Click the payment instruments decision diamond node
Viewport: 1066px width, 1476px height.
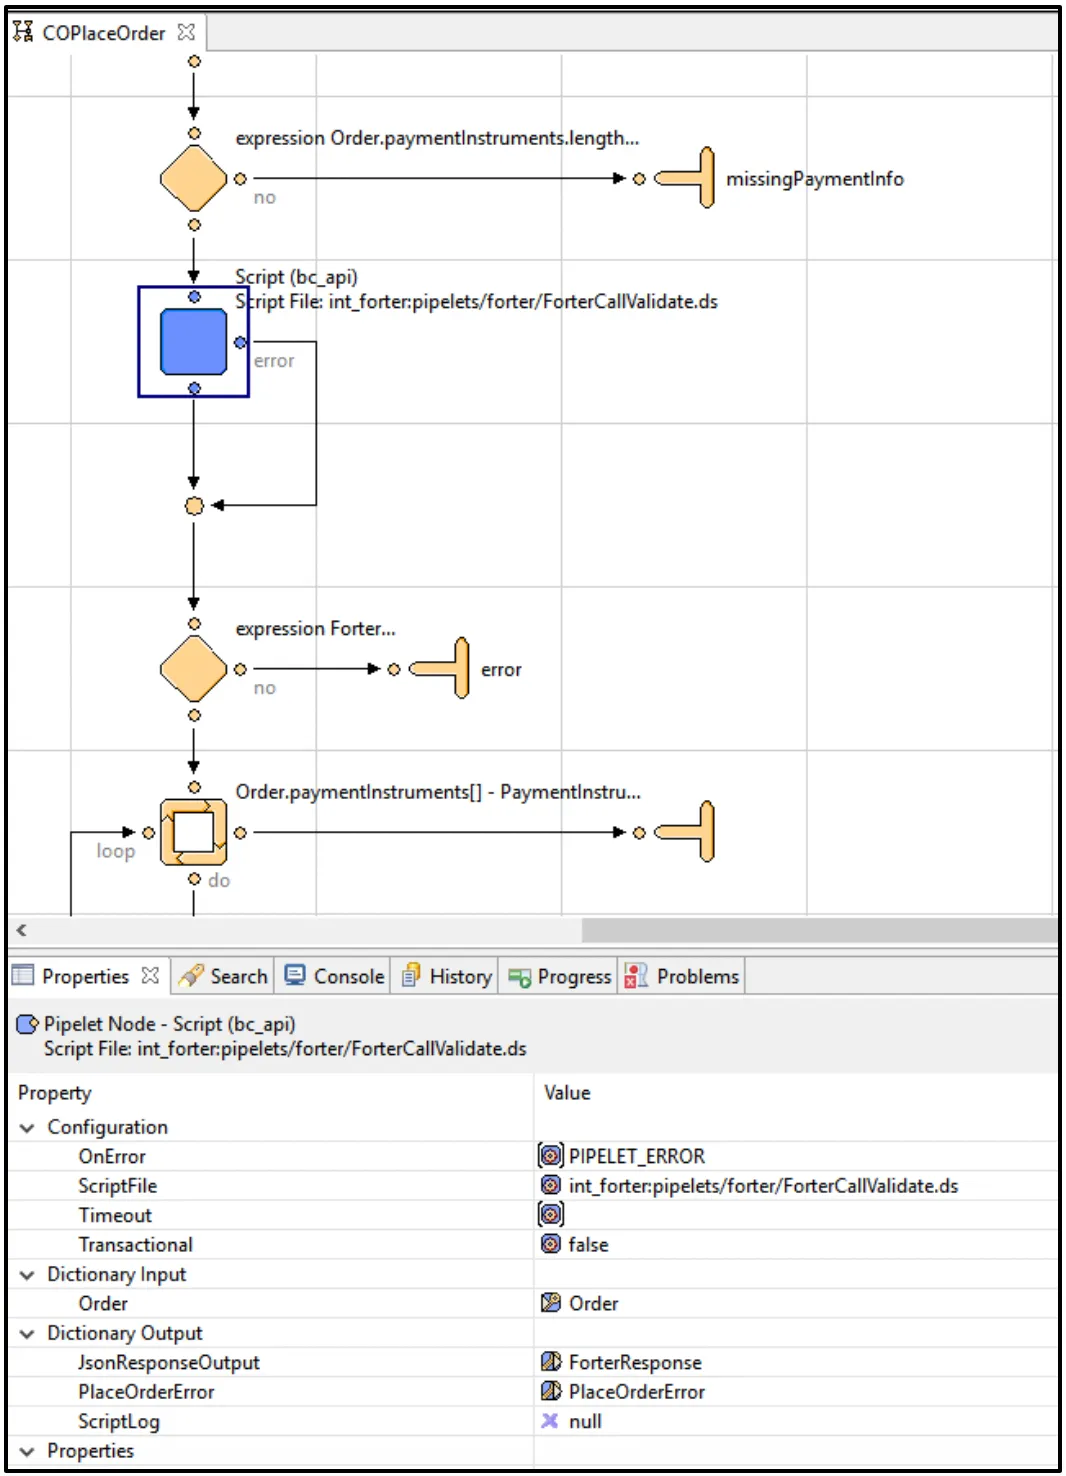tap(194, 179)
